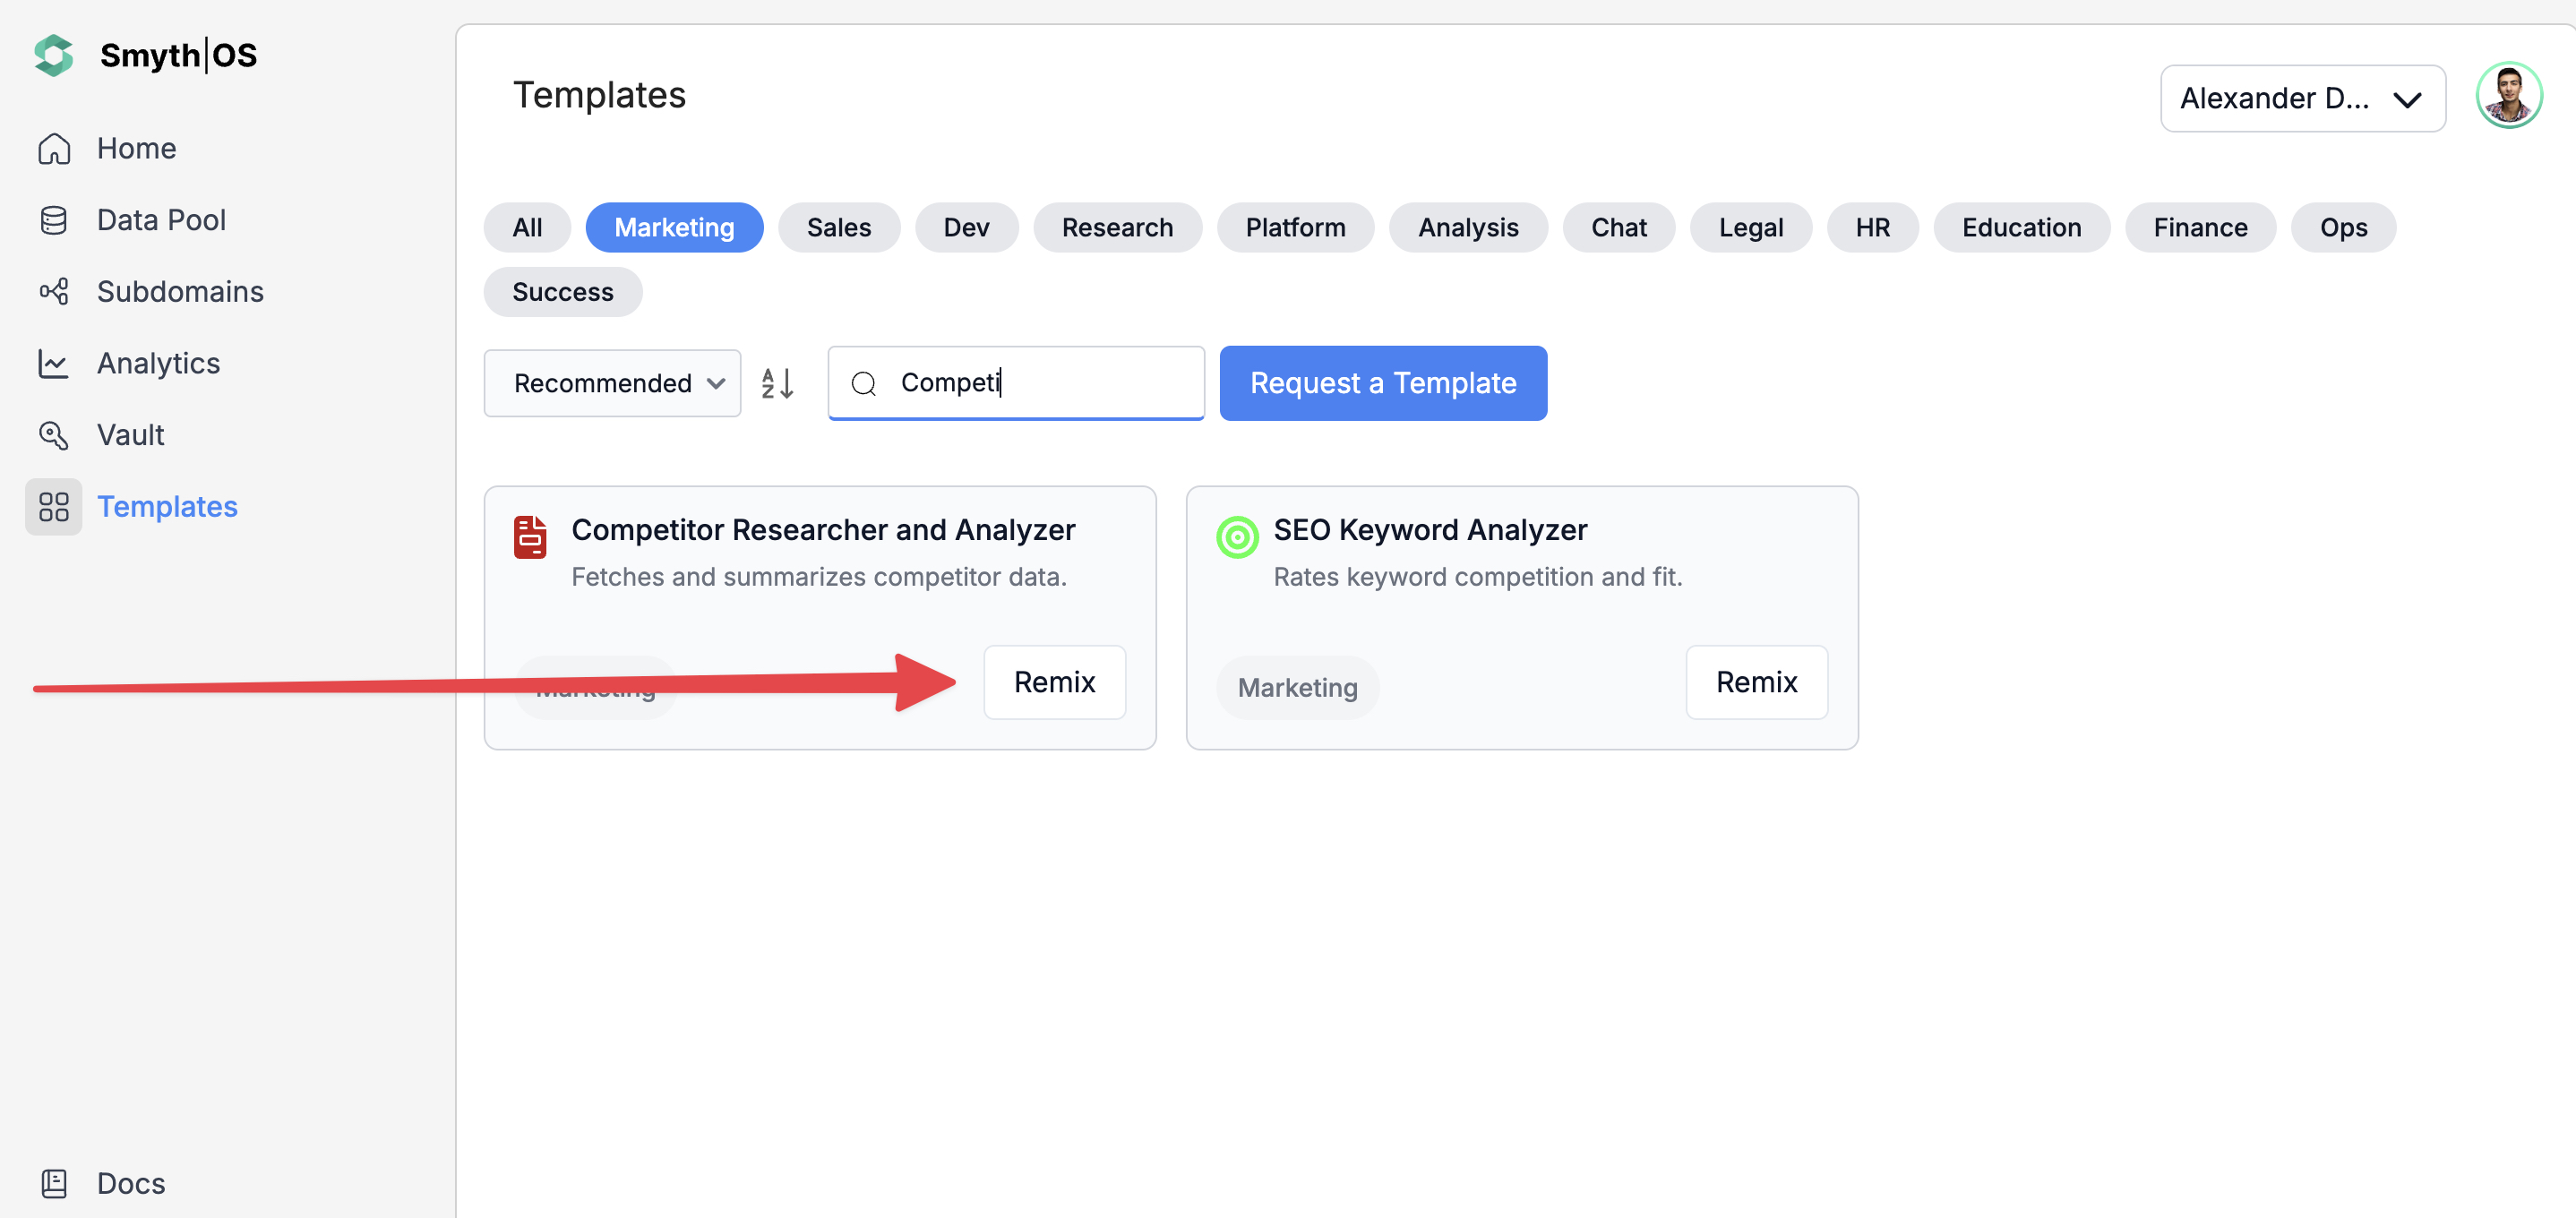Click Request a Template button

tap(1382, 383)
